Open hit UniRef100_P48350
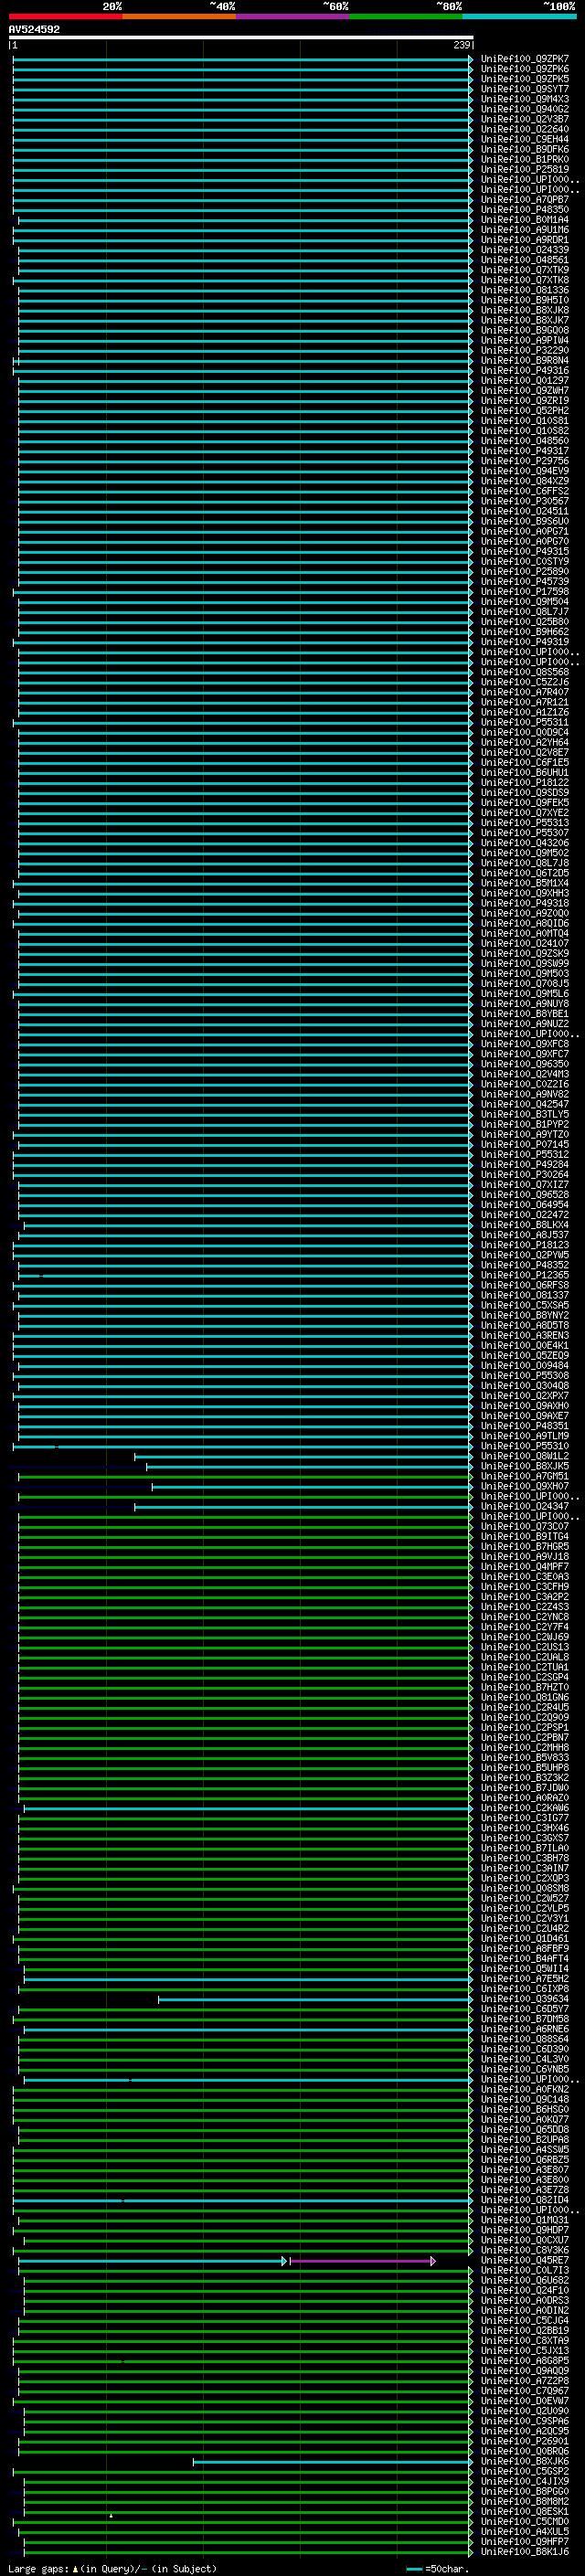Image resolution: width=585 pixels, height=2576 pixels. [525, 210]
